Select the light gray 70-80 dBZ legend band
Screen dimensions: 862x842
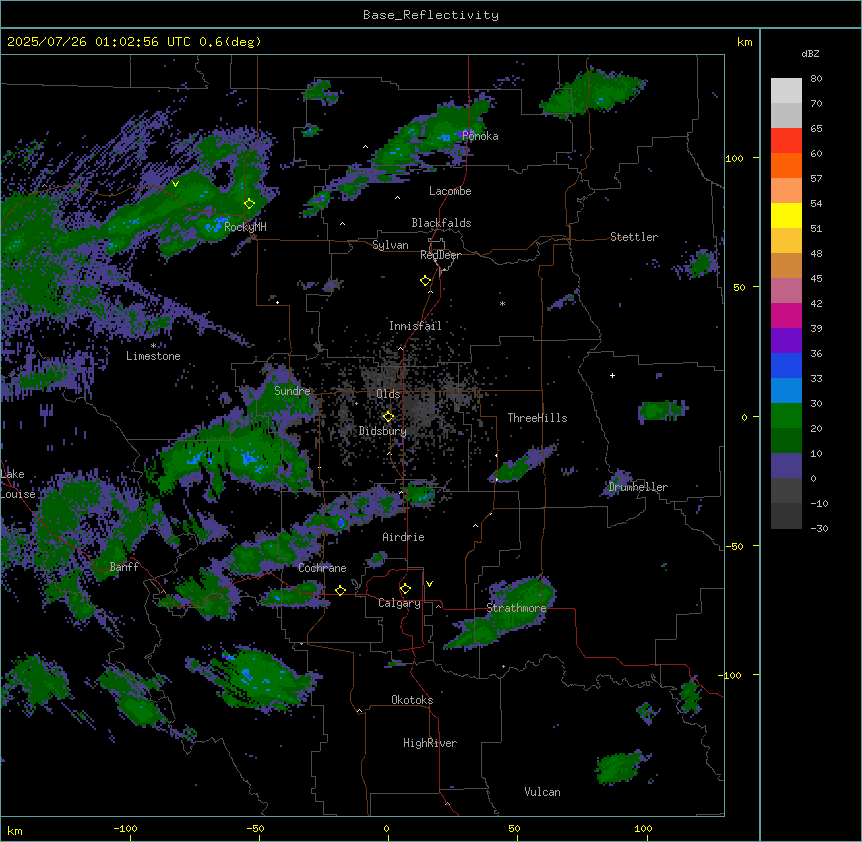[x=786, y=91]
